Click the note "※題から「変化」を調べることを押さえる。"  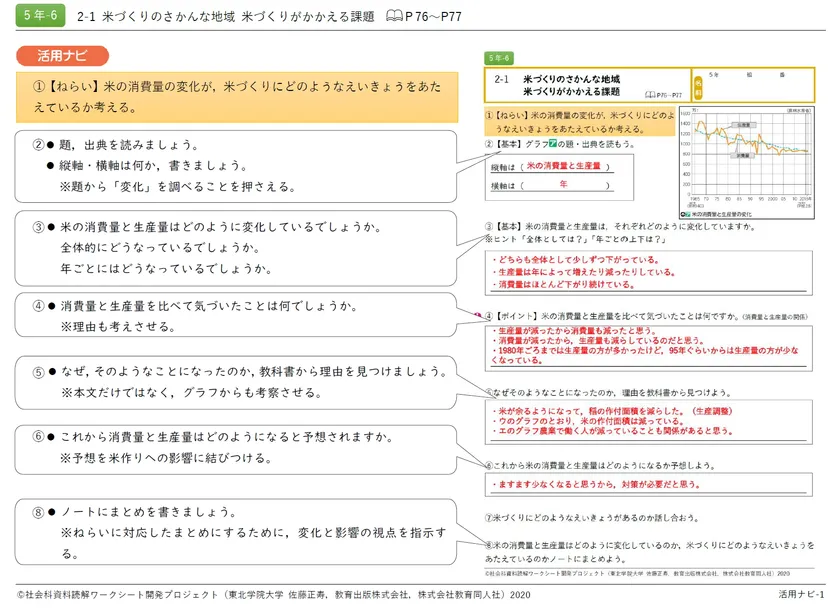tap(178, 187)
